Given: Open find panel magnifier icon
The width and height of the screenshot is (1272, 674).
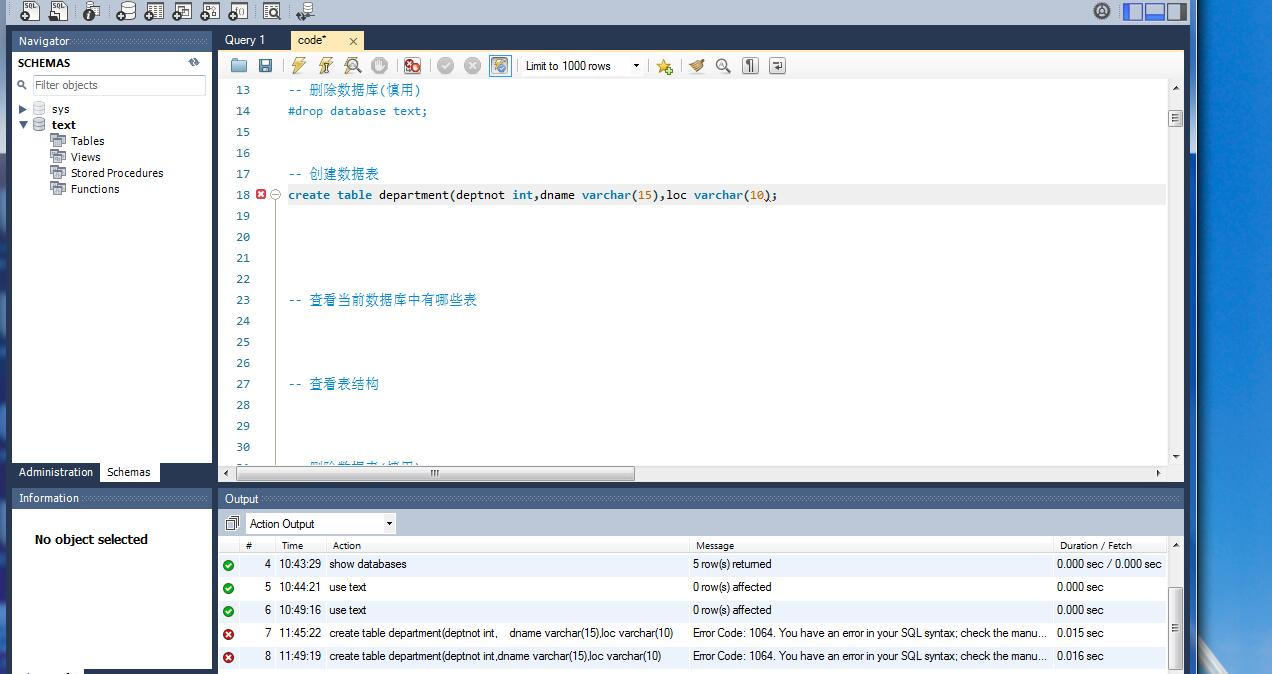Looking at the screenshot, I should pyautogui.click(x=723, y=66).
